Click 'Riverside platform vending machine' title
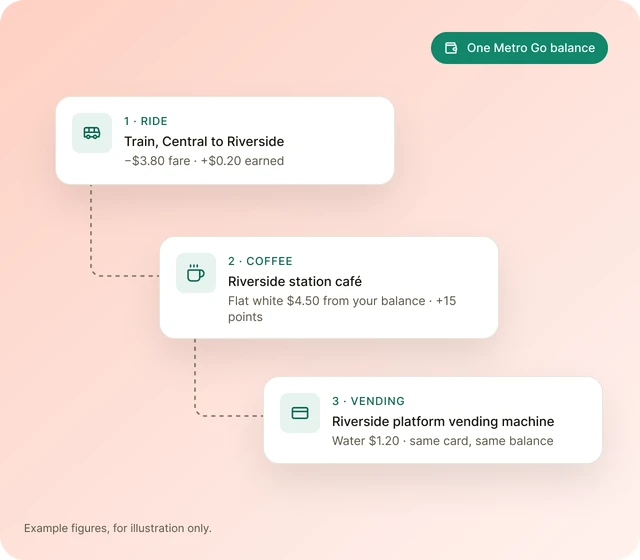 point(443,421)
